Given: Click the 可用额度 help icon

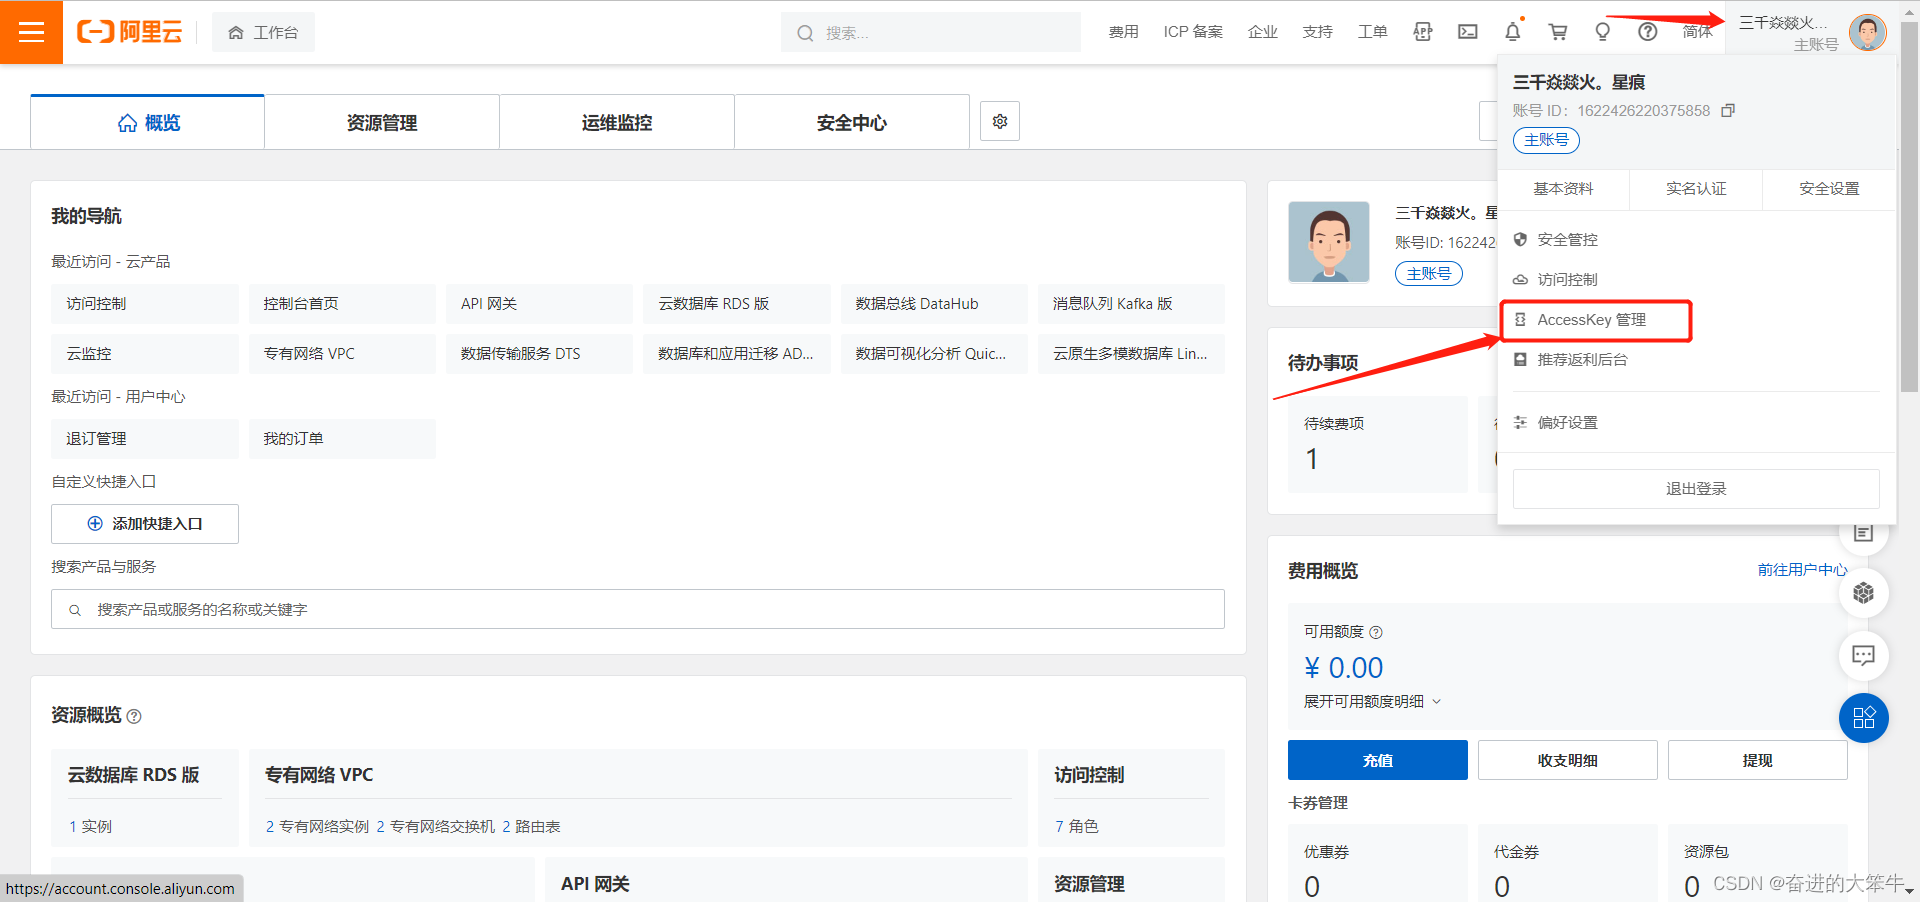Looking at the screenshot, I should coord(1376,632).
